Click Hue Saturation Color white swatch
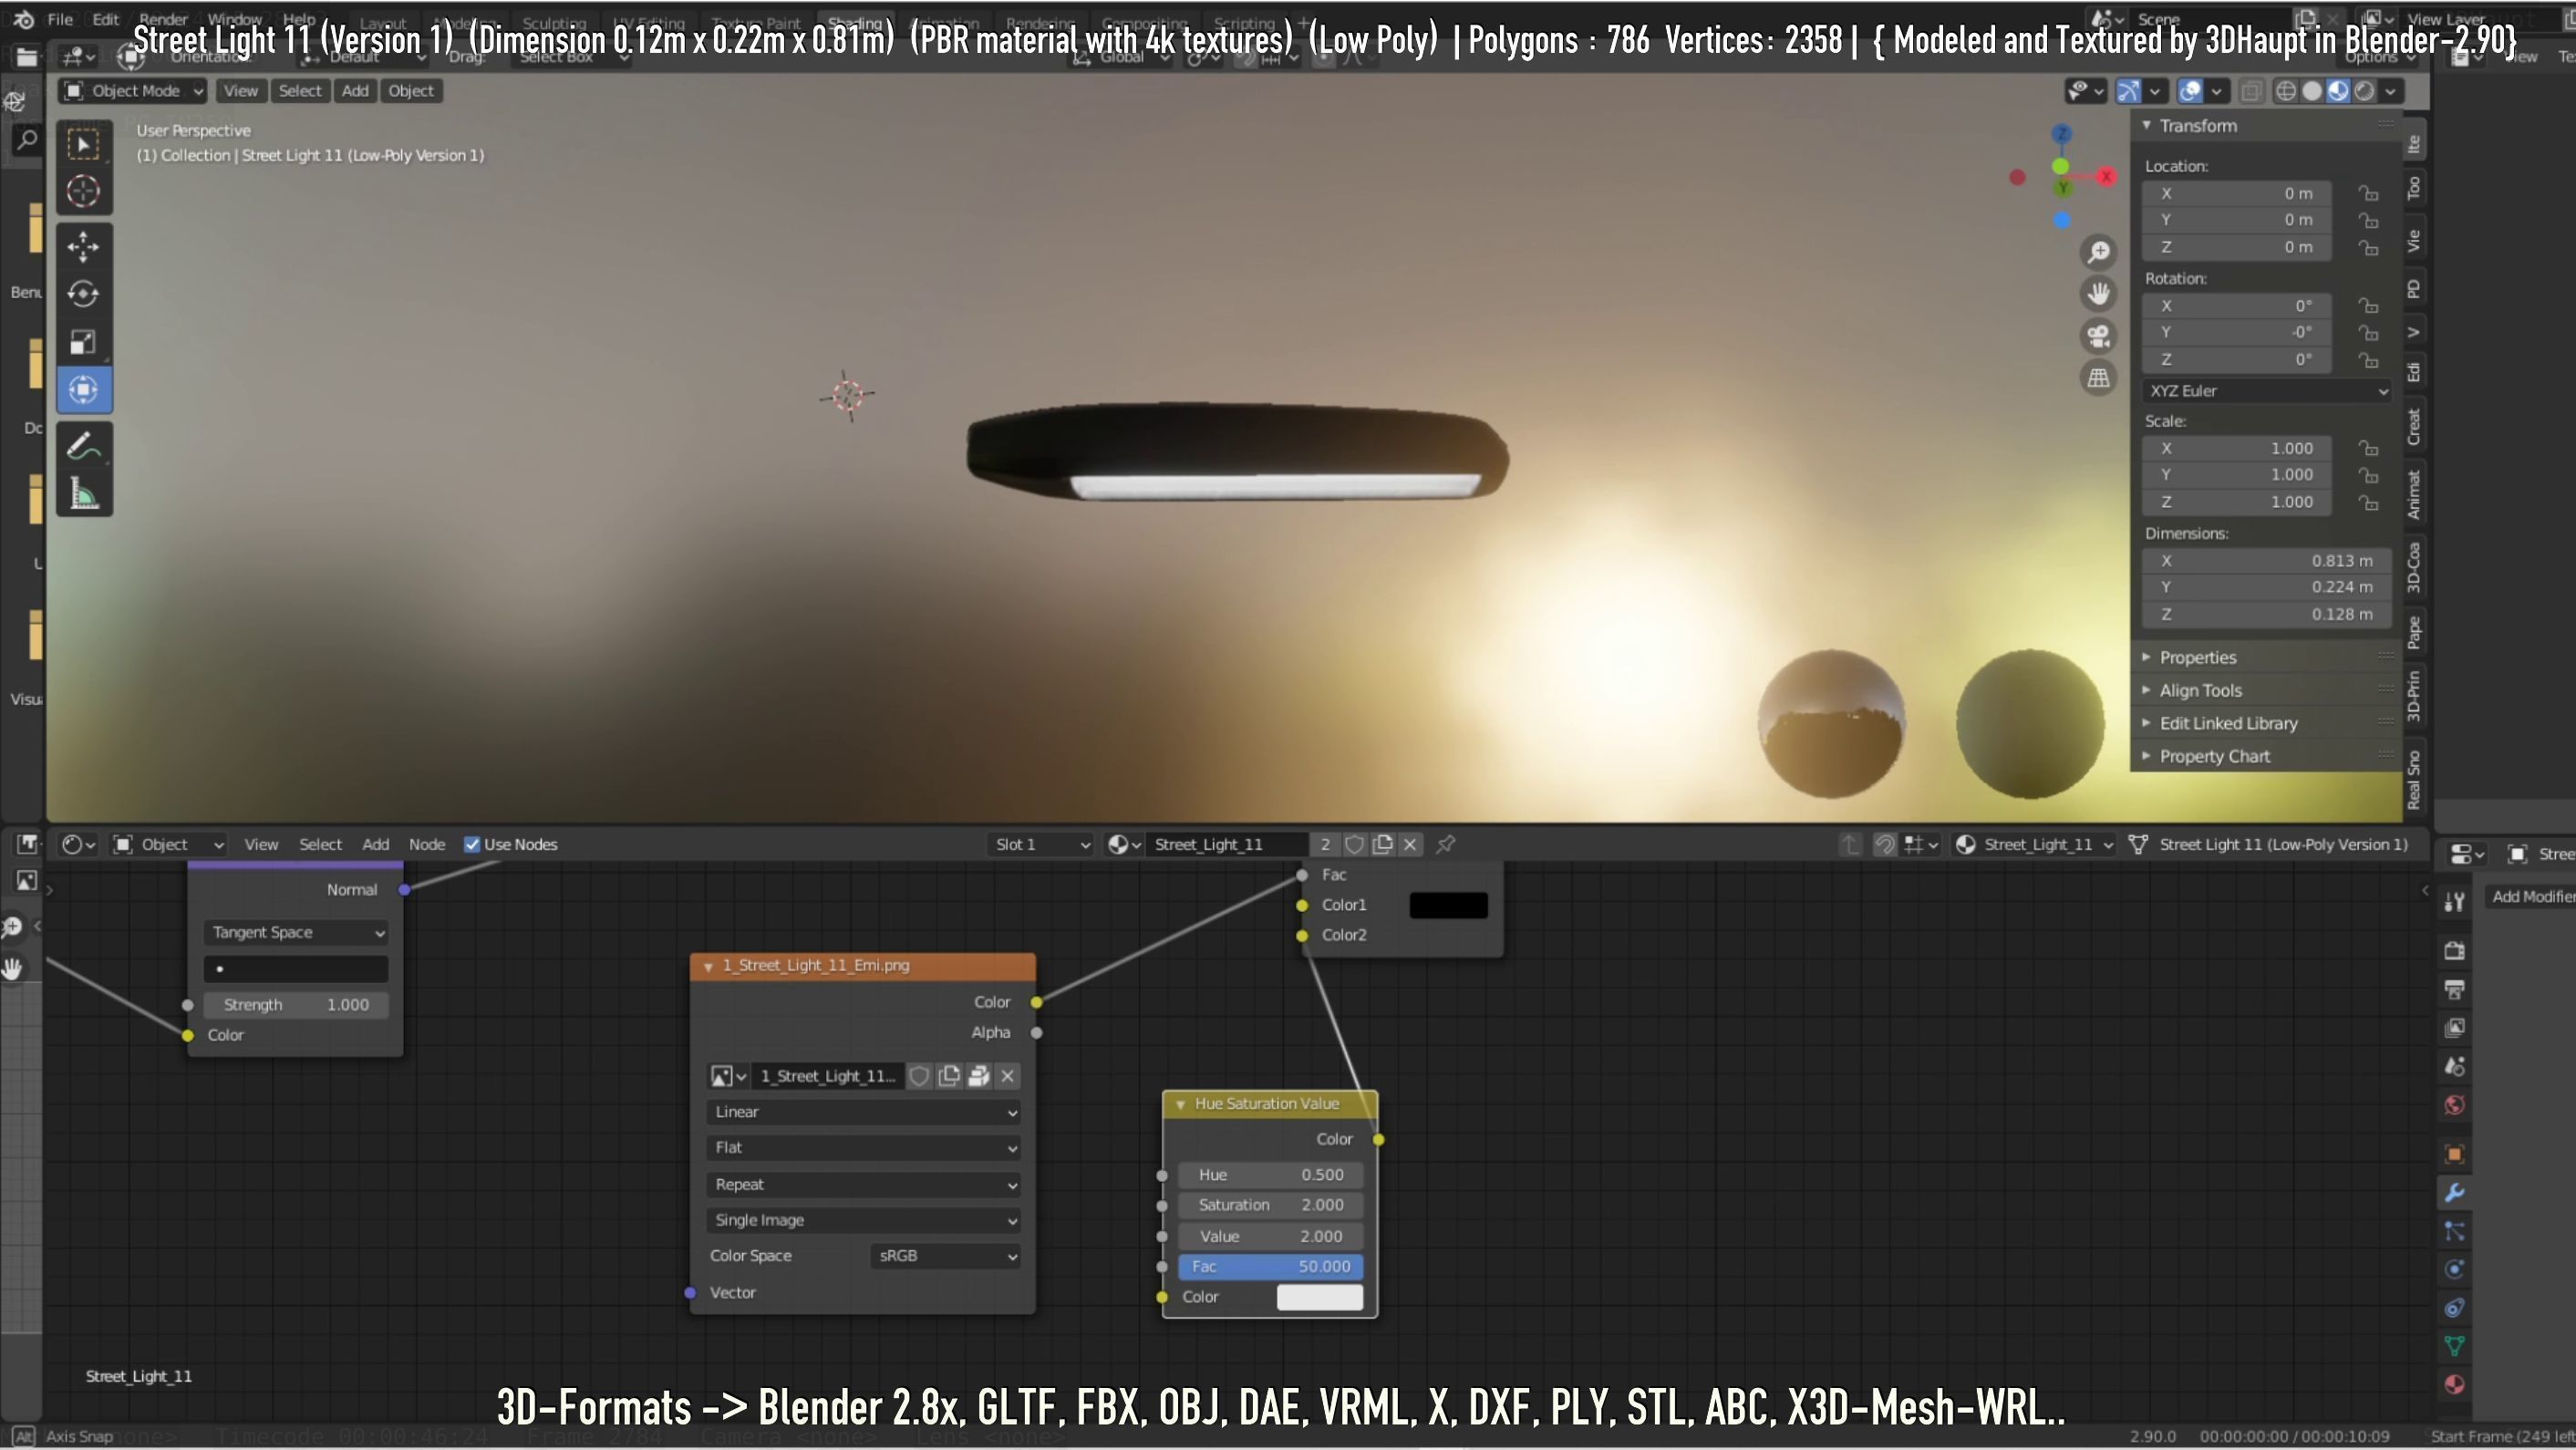Image resolution: width=2576 pixels, height=1450 pixels. (1320, 1298)
